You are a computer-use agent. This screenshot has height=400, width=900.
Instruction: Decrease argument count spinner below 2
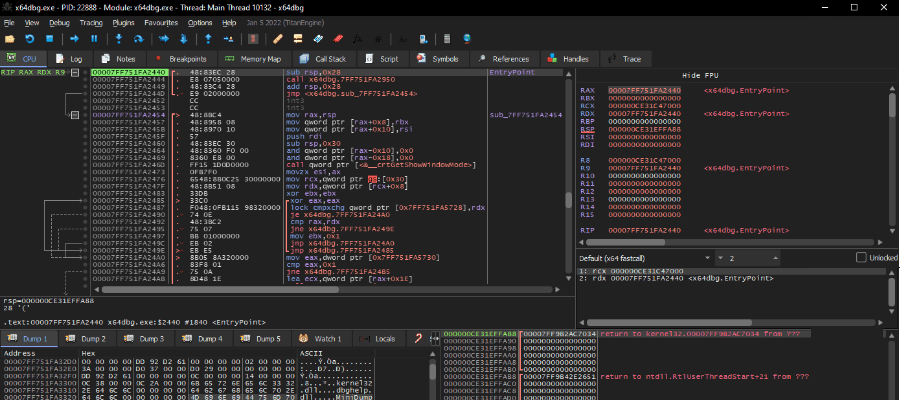click(x=721, y=258)
